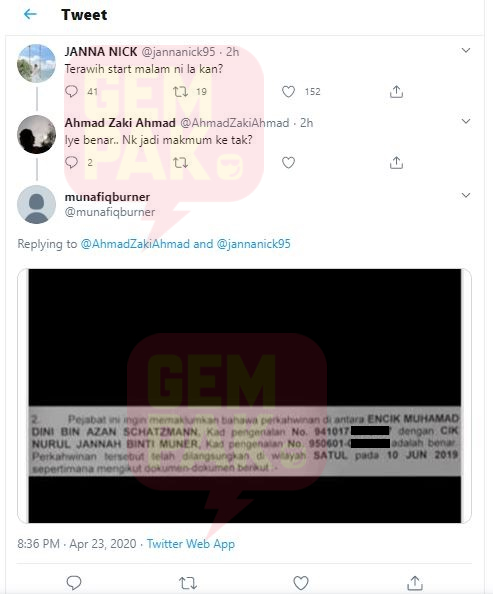Share the munafiqburner tweet
Image resolution: width=493 pixels, height=594 pixels.
[415, 583]
